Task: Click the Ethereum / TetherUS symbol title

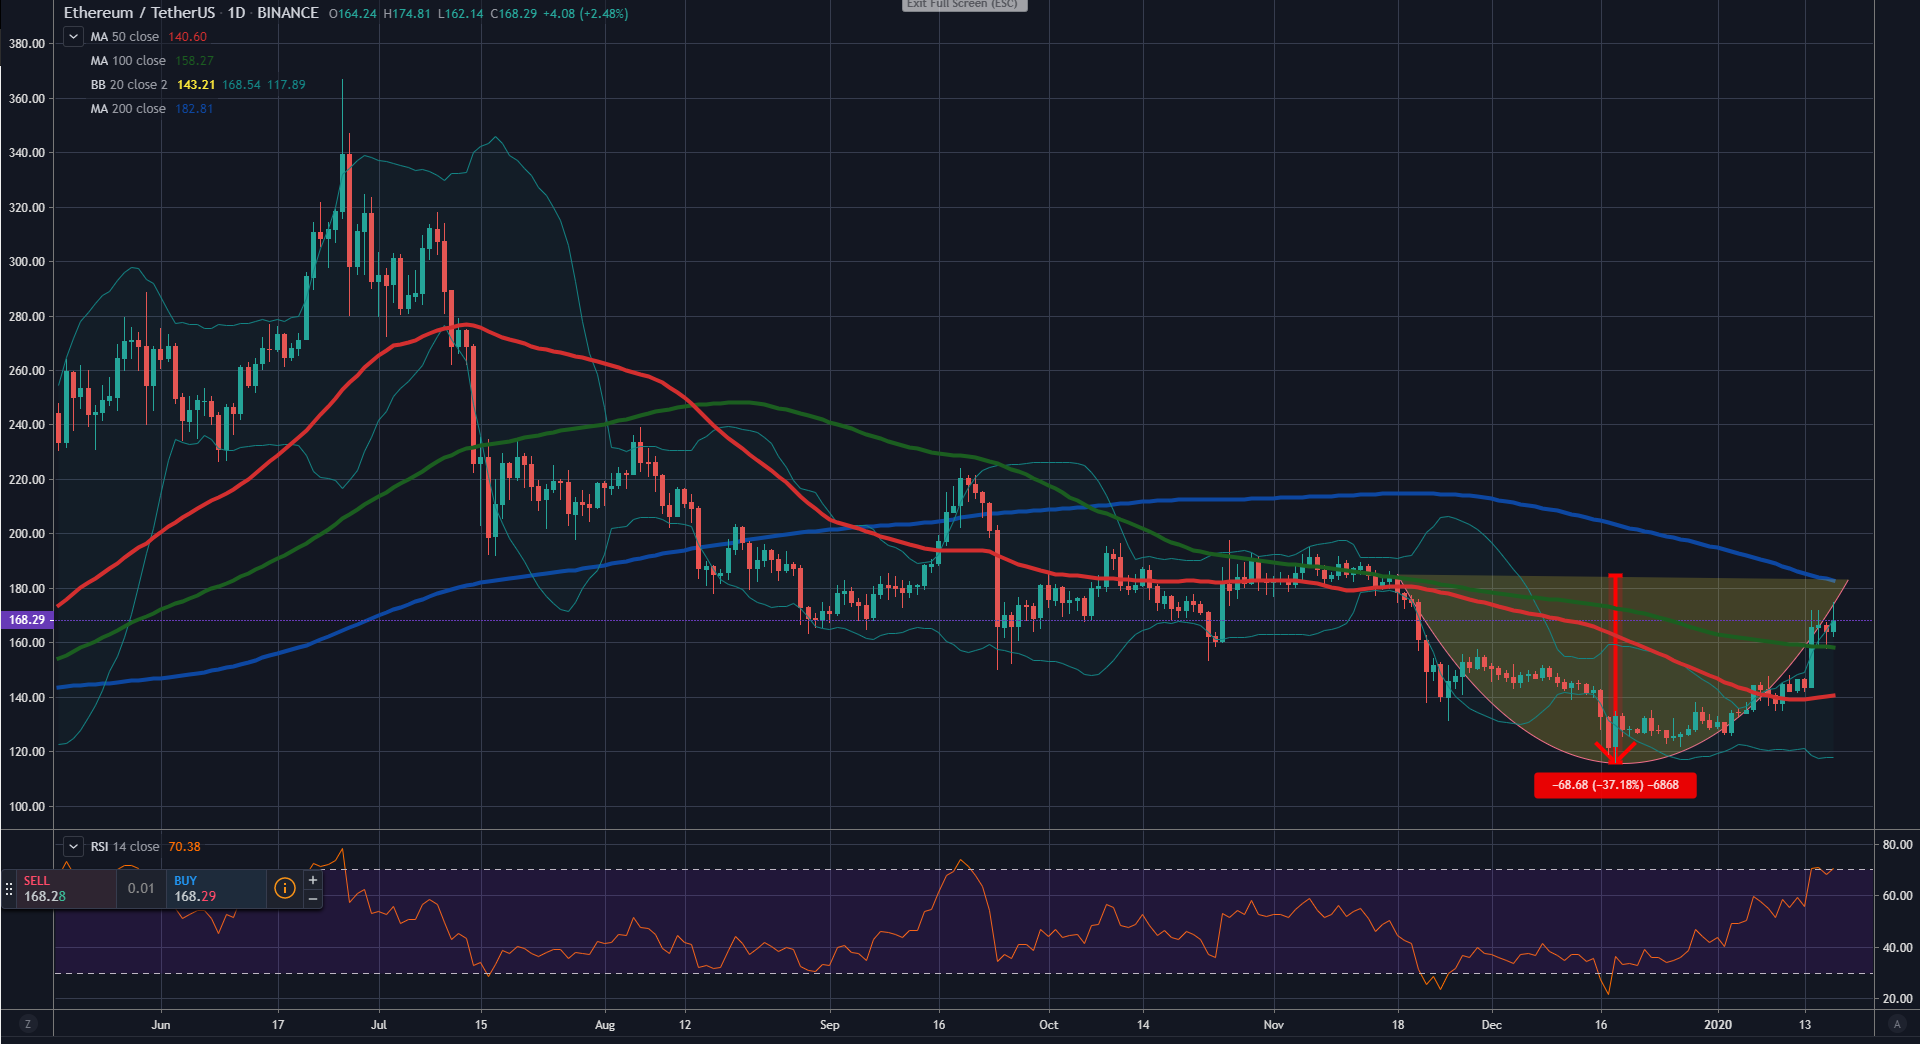Action: (x=140, y=13)
